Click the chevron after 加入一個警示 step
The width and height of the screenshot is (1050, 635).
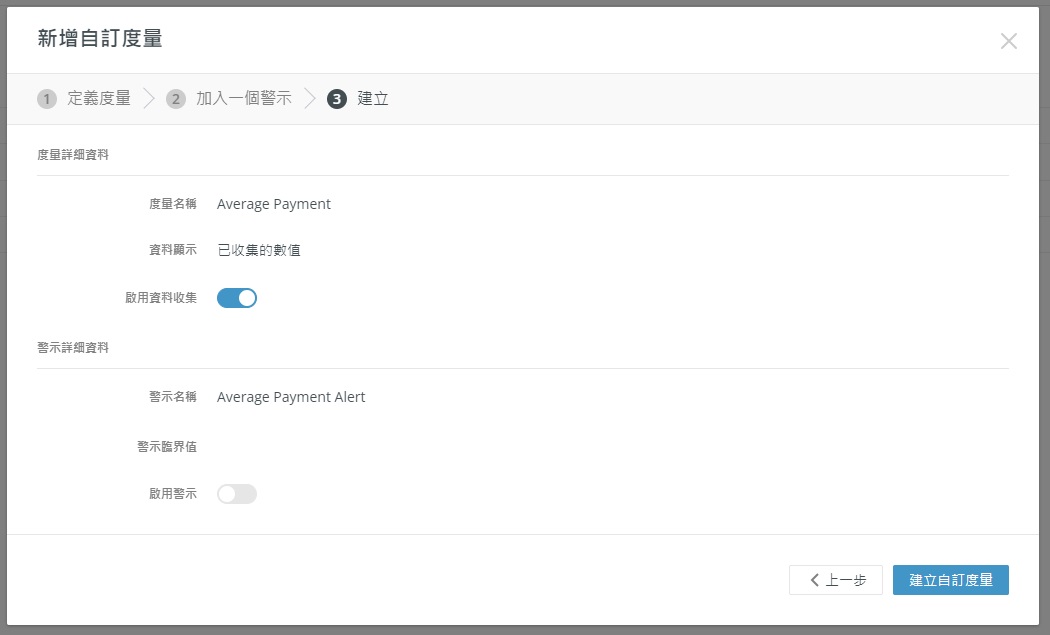click(310, 99)
